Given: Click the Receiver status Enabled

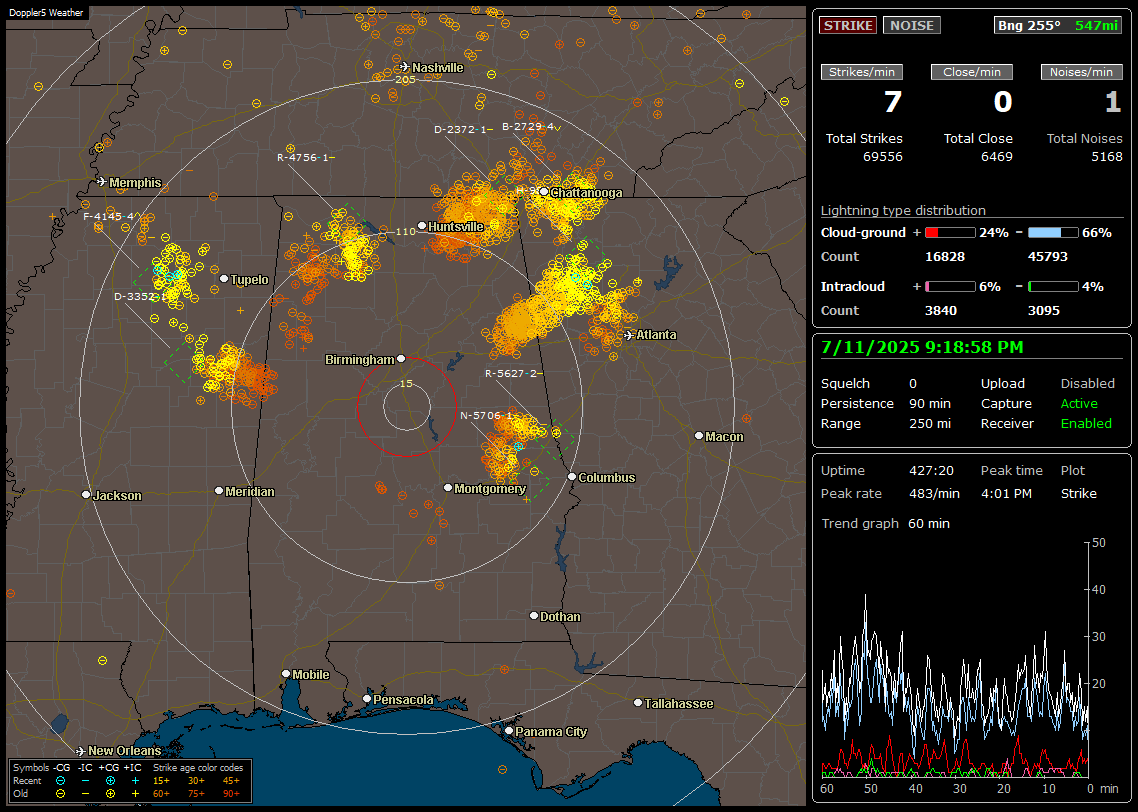Looking at the screenshot, I should coord(1086,423).
